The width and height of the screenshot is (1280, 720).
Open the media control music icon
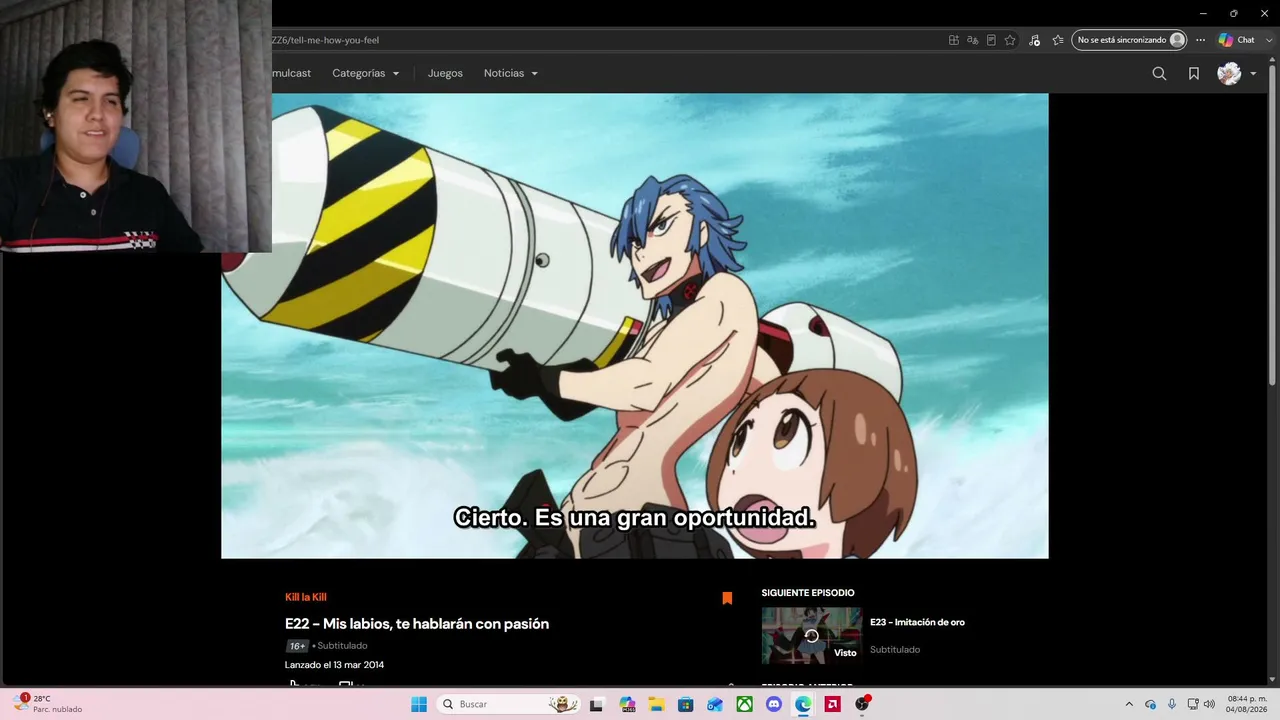(x=1034, y=40)
